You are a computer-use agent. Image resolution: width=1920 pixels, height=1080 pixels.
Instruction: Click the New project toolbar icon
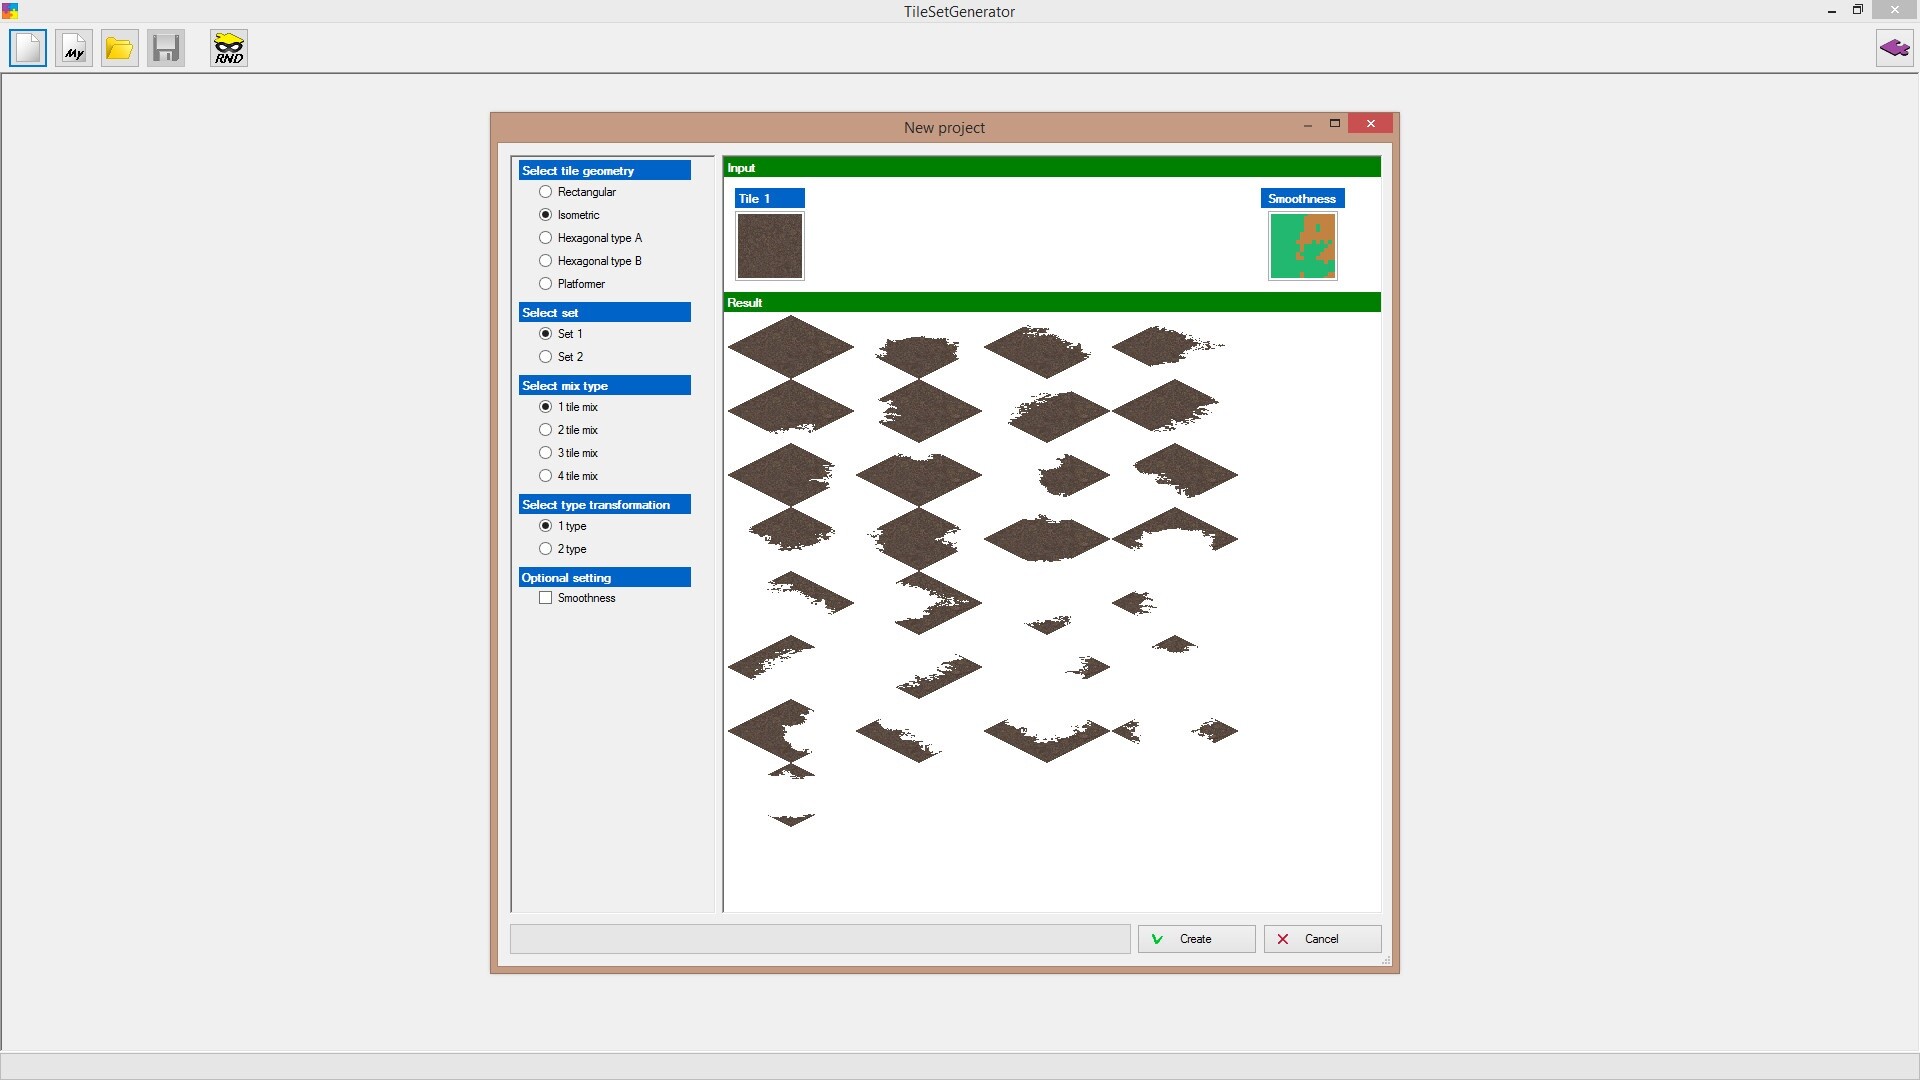pyautogui.click(x=28, y=48)
